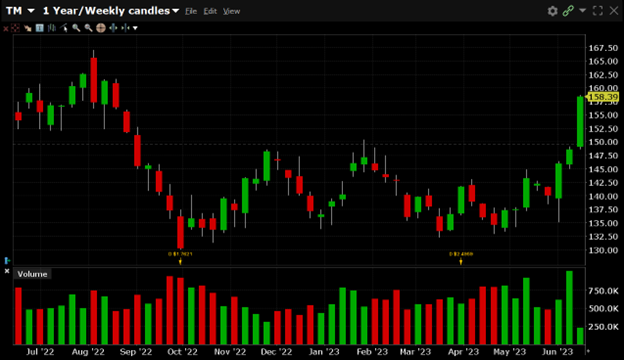Open the Edit menu

(x=210, y=11)
